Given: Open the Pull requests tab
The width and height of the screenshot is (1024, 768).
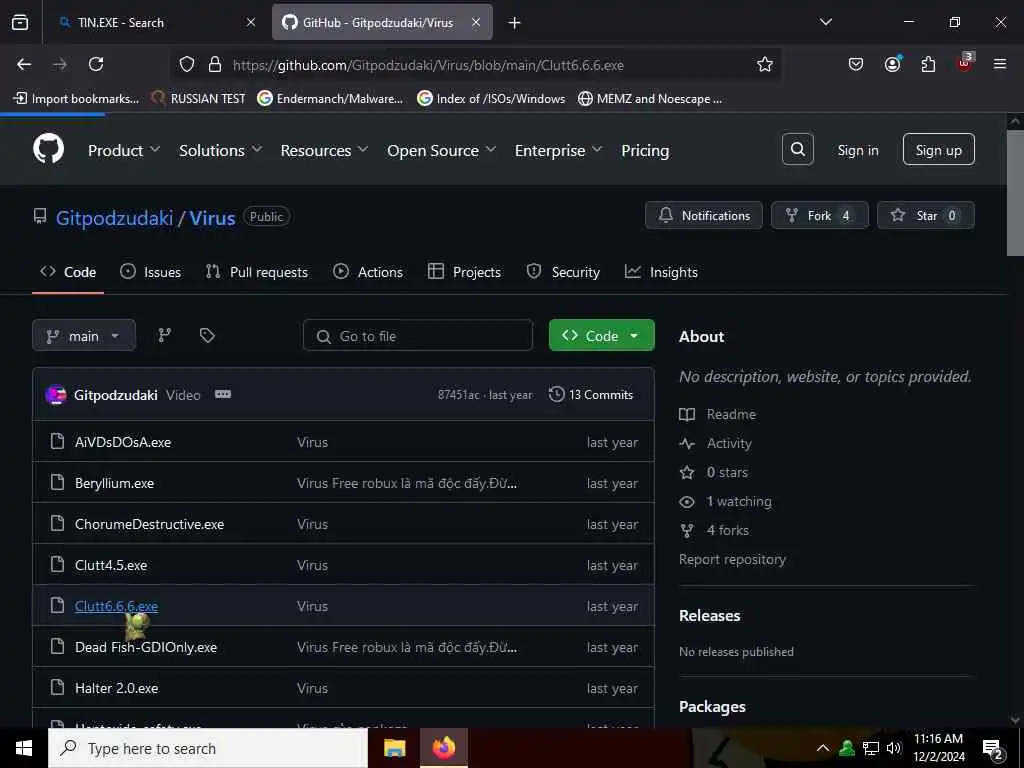Looking at the screenshot, I should (x=257, y=272).
